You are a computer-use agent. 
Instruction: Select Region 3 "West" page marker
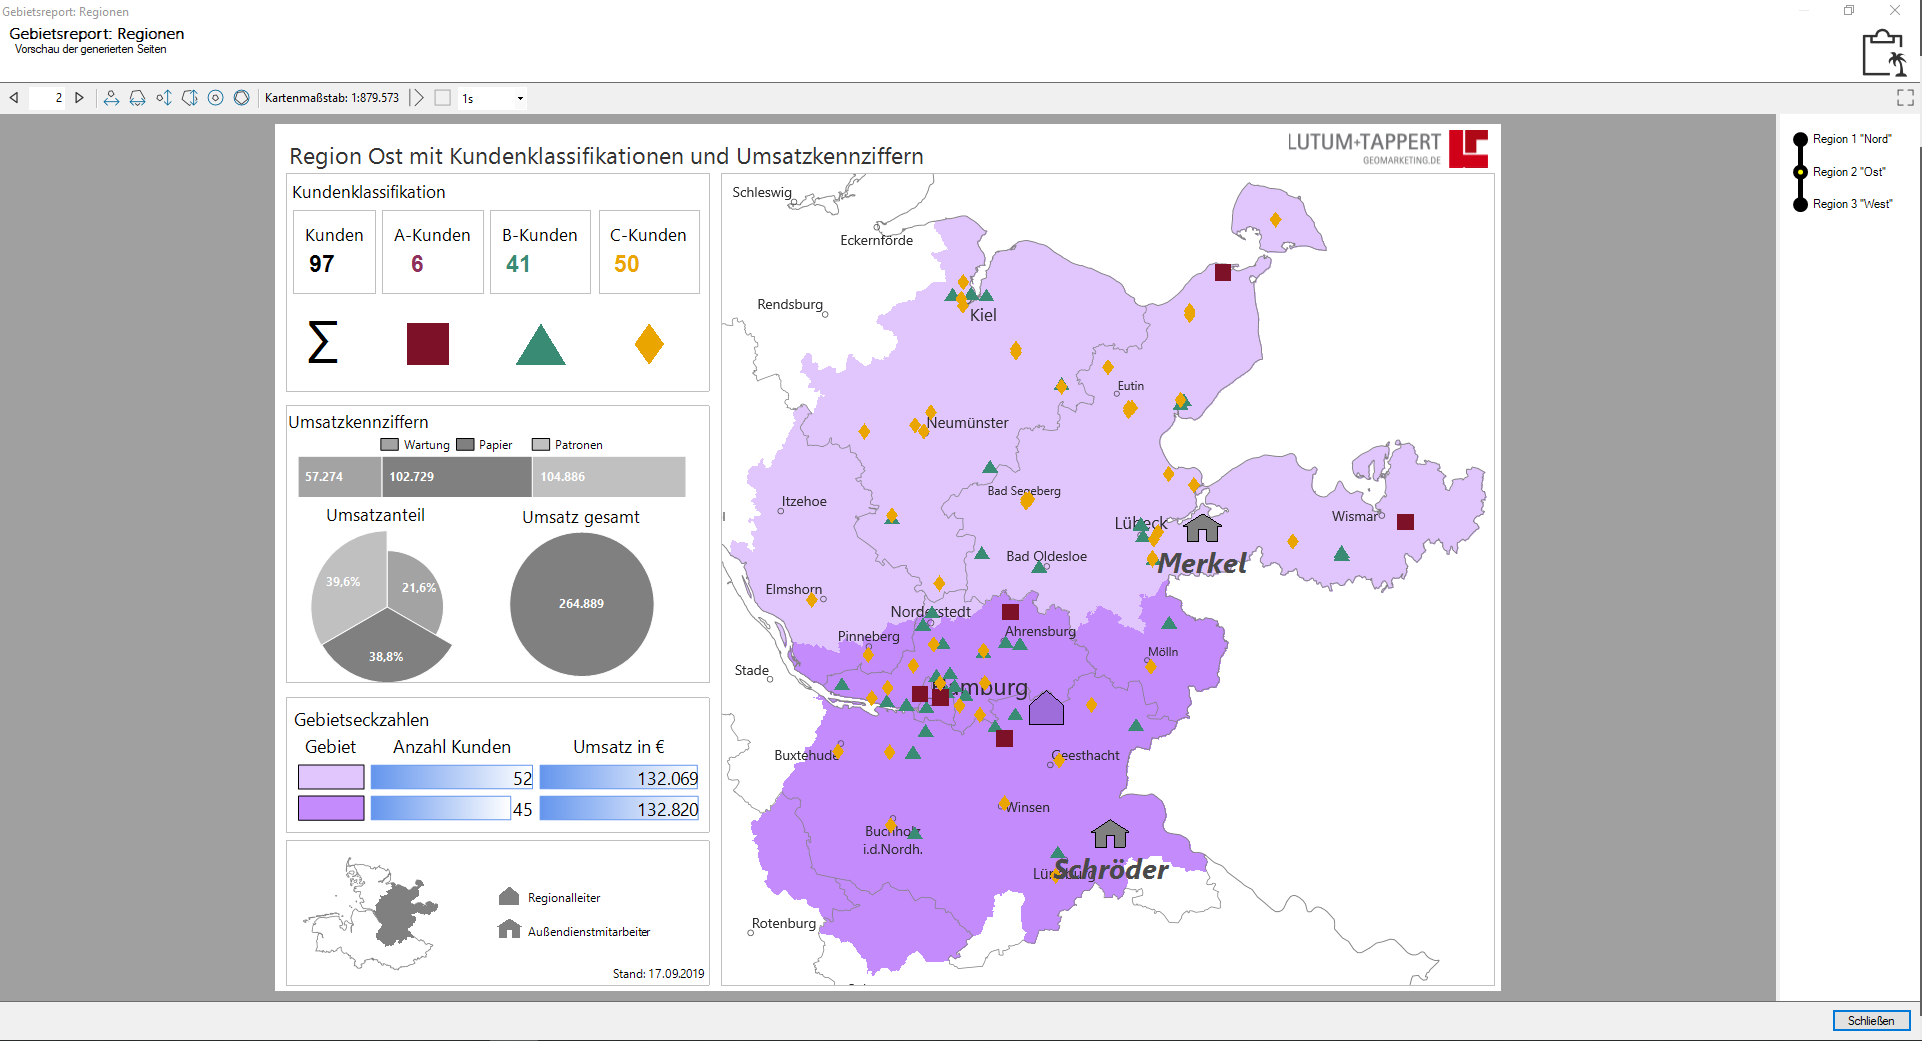(1800, 204)
